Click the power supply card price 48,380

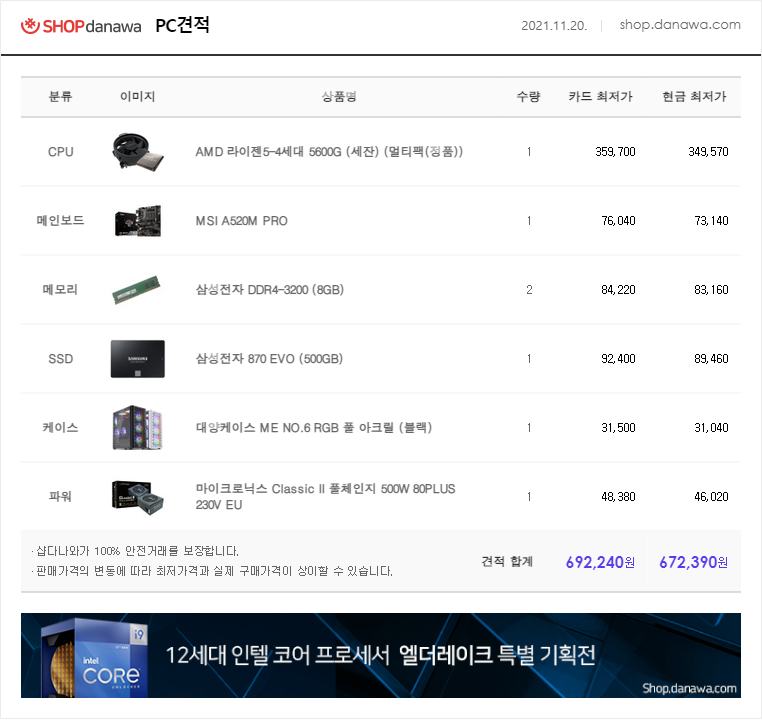pos(618,497)
